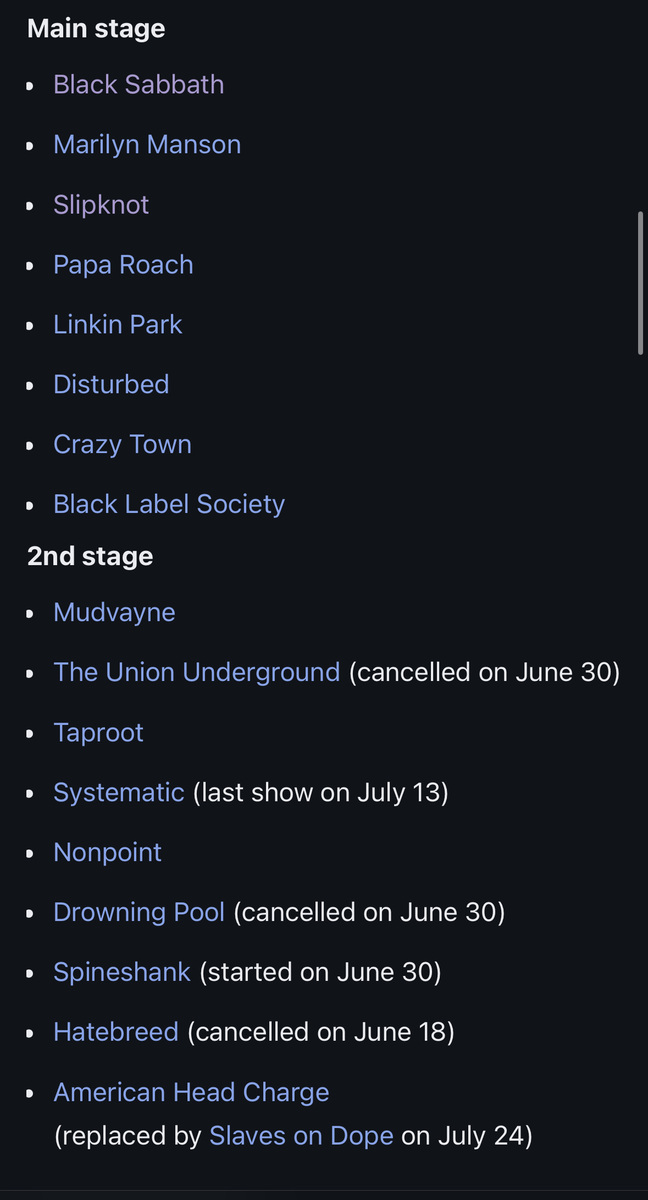
Task: Go to the Drowning Pool page
Action: tap(139, 913)
